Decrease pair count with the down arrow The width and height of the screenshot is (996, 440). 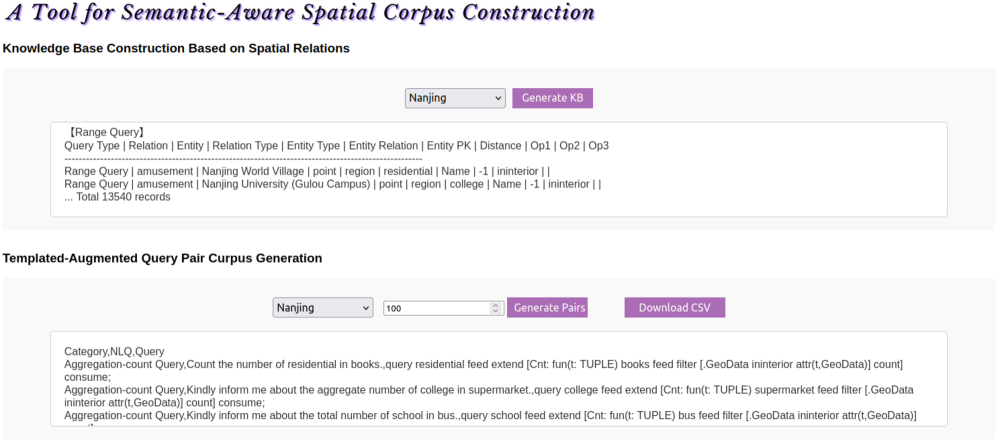tap(495, 311)
